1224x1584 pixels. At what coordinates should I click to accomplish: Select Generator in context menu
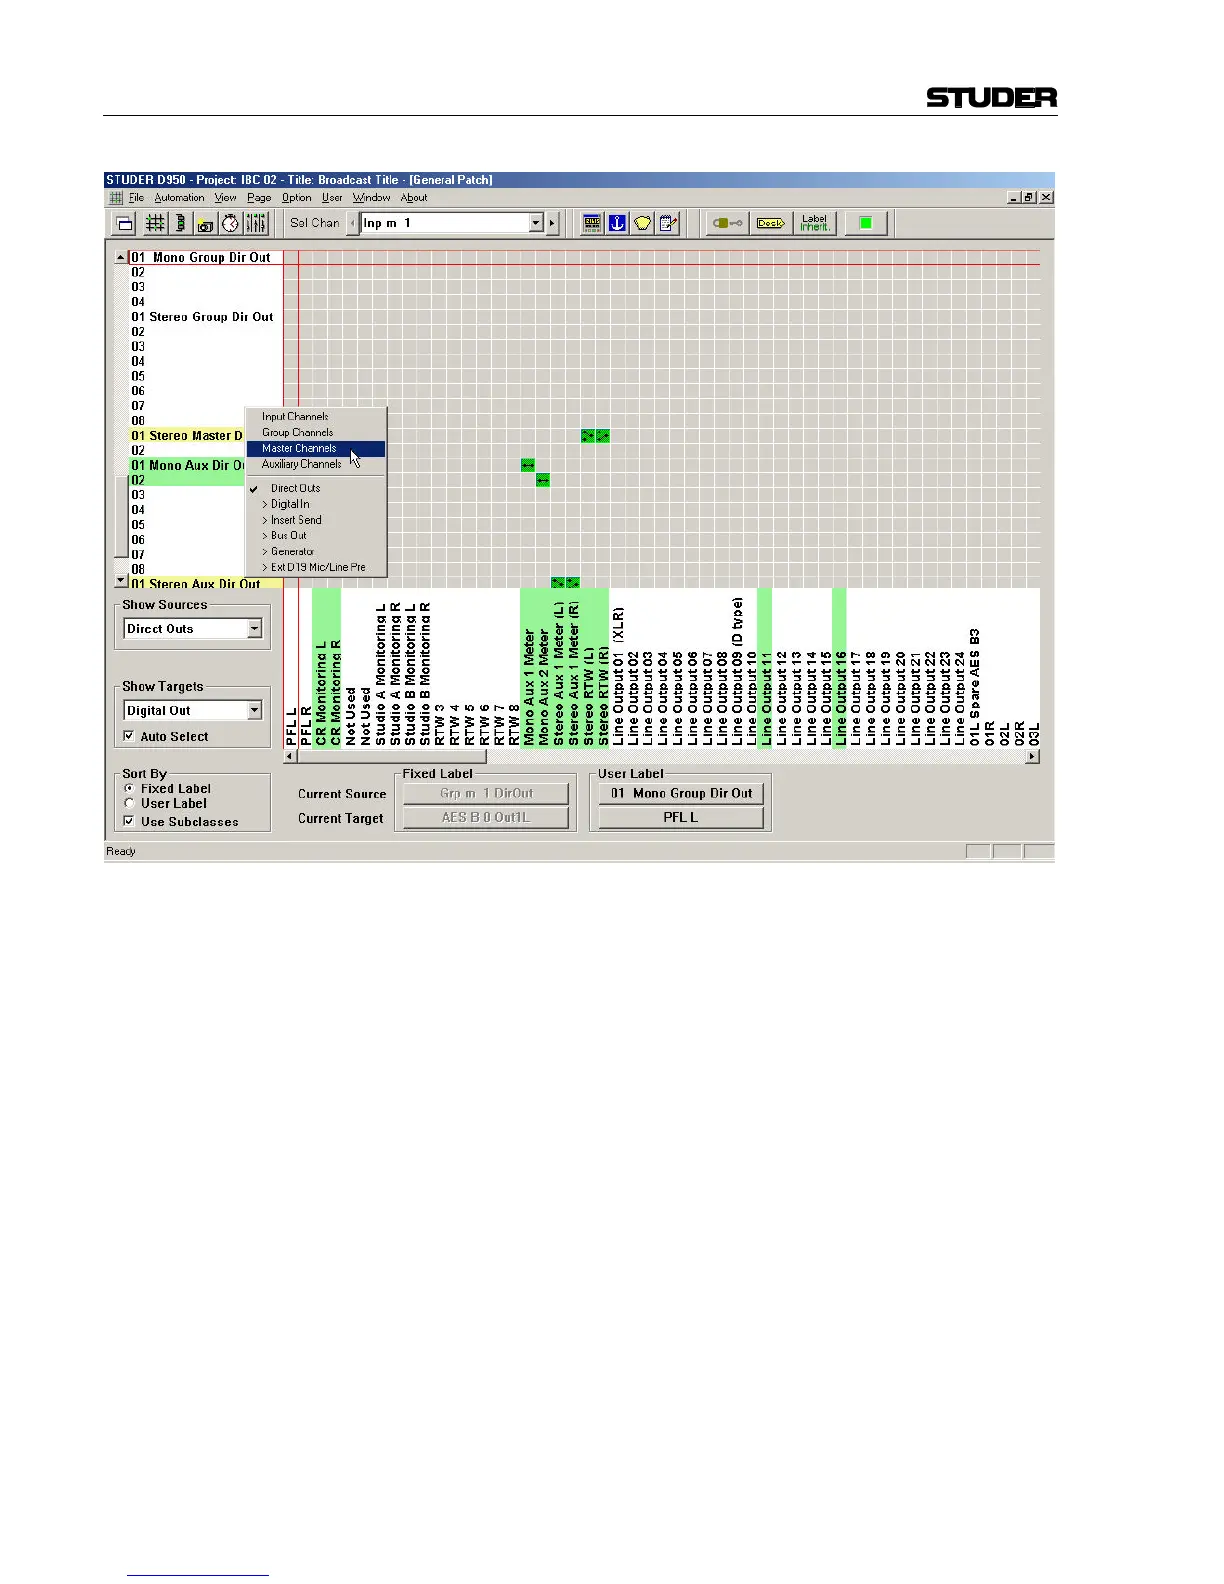coord(316,552)
